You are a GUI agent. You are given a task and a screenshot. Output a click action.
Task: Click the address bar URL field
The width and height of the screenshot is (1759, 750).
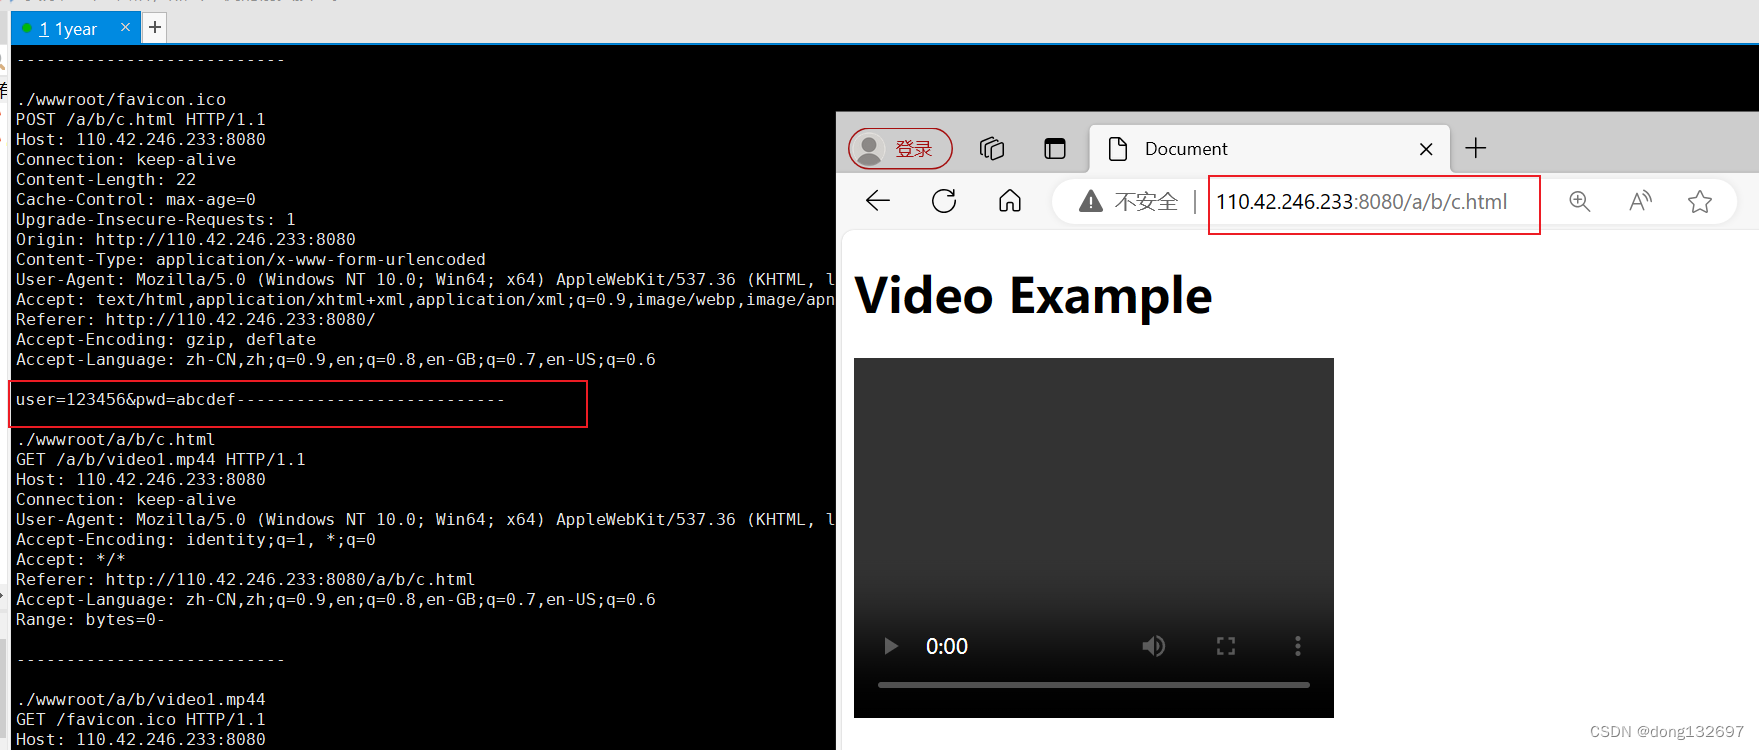(x=1362, y=202)
